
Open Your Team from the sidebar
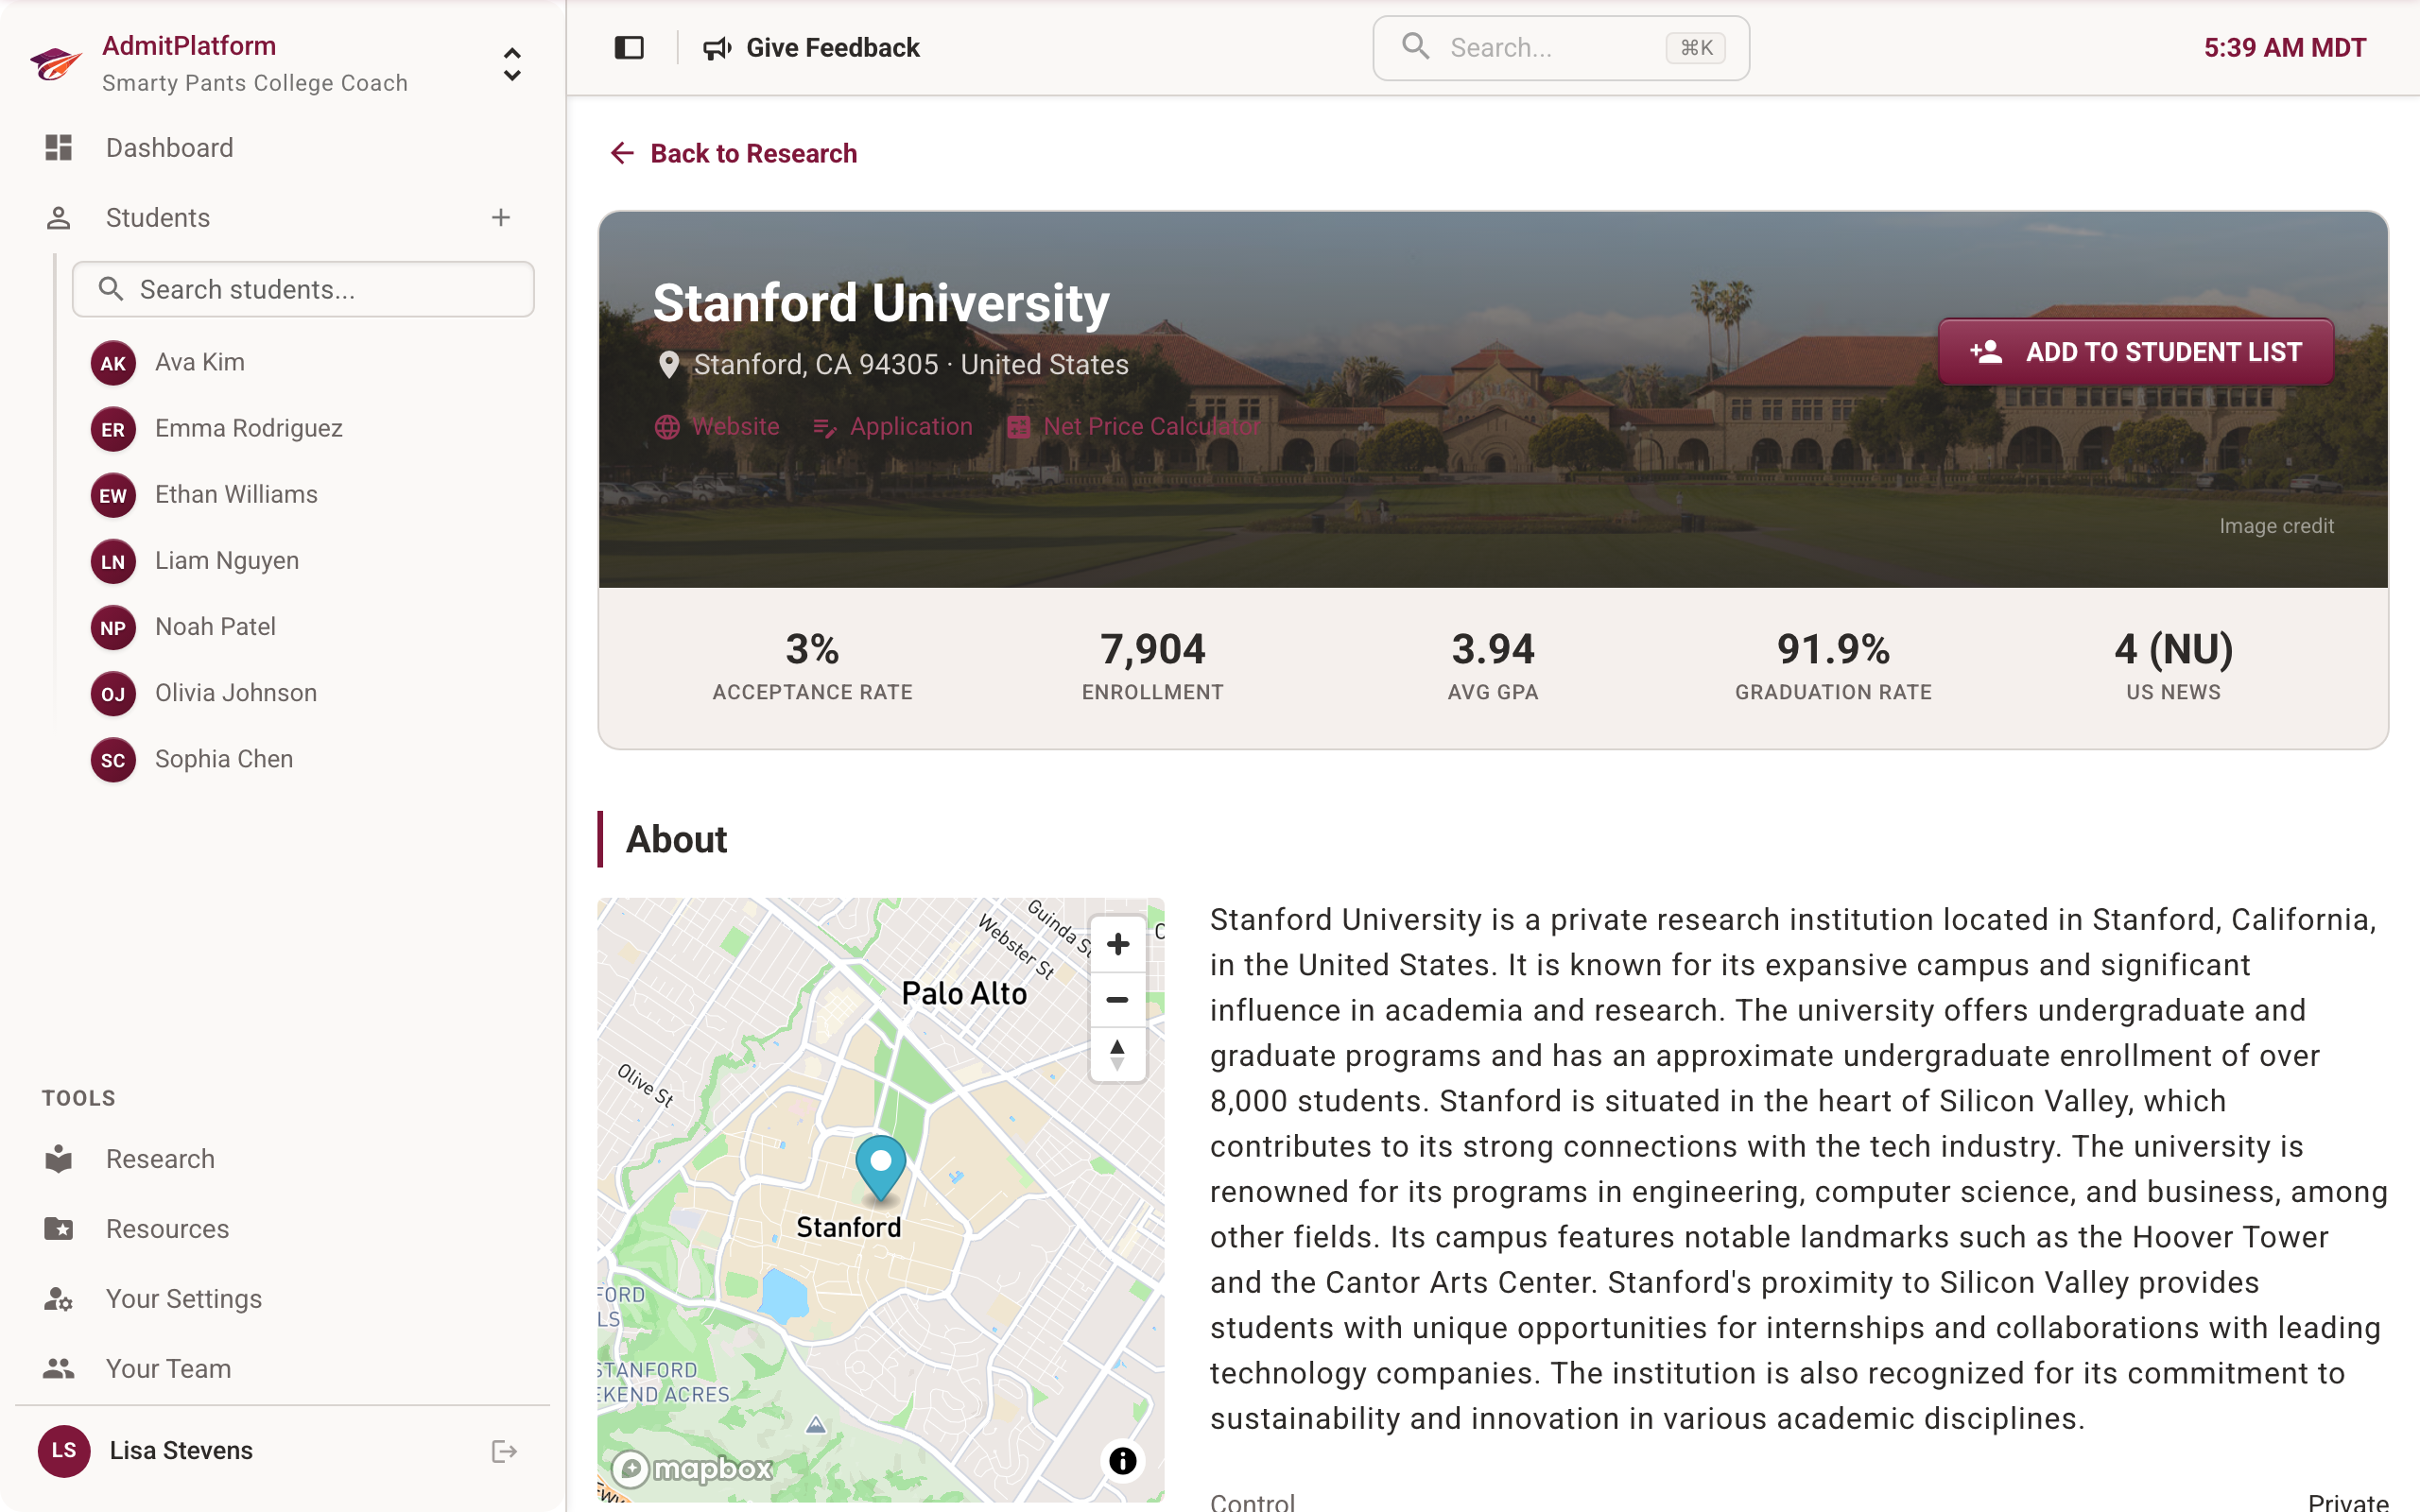166,1368
